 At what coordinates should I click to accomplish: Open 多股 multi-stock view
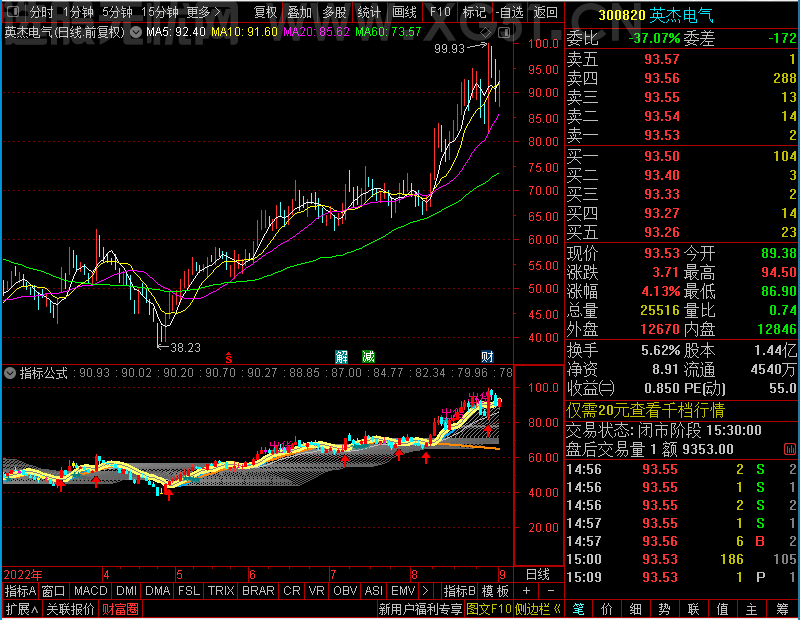pyautogui.click(x=335, y=12)
